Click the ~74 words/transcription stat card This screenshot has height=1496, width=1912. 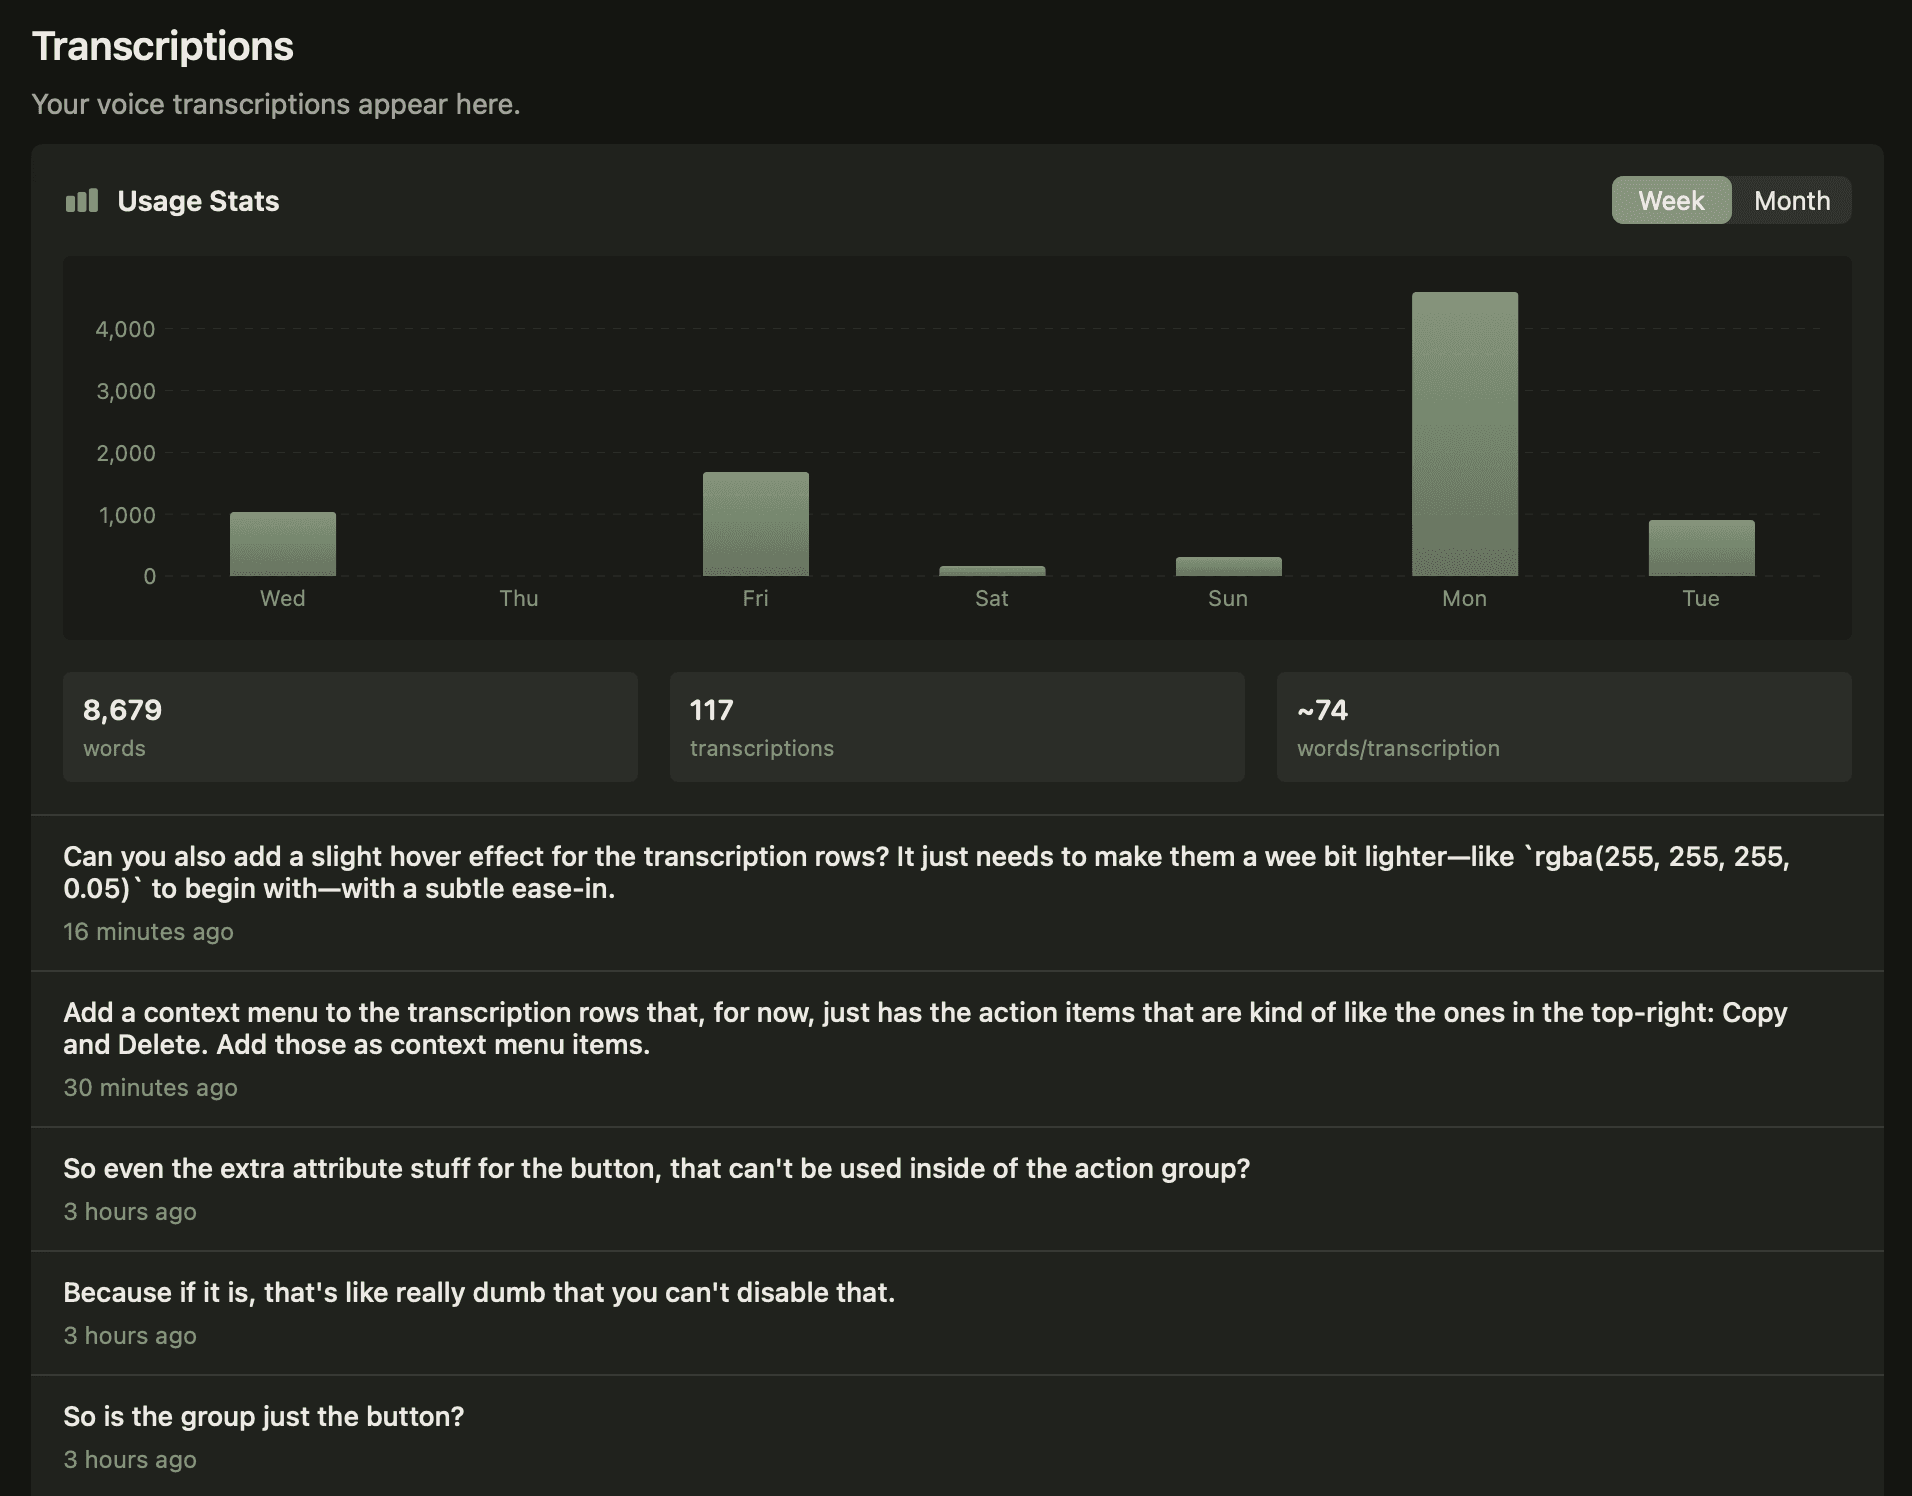pos(1563,727)
